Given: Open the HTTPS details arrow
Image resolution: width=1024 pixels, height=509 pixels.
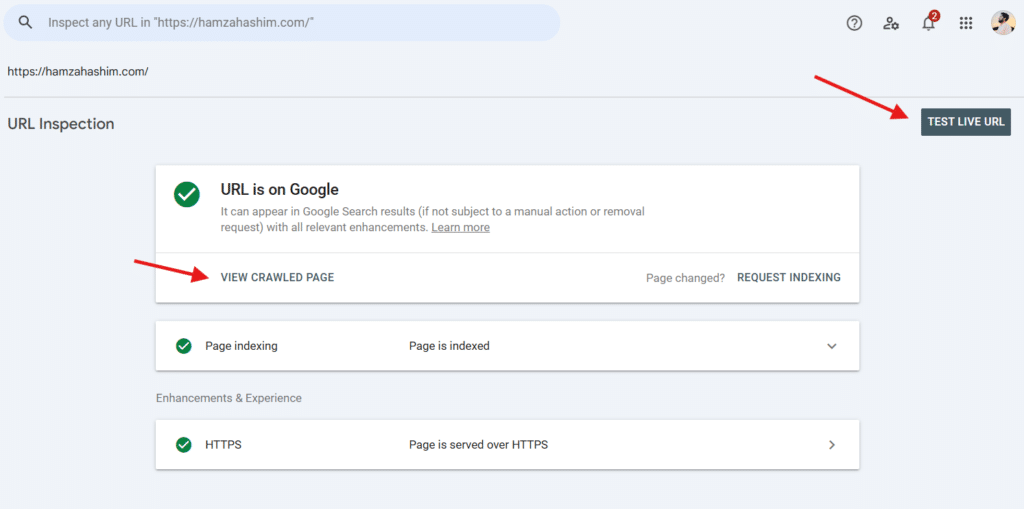Looking at the screenshot, I should pos(831,445).
